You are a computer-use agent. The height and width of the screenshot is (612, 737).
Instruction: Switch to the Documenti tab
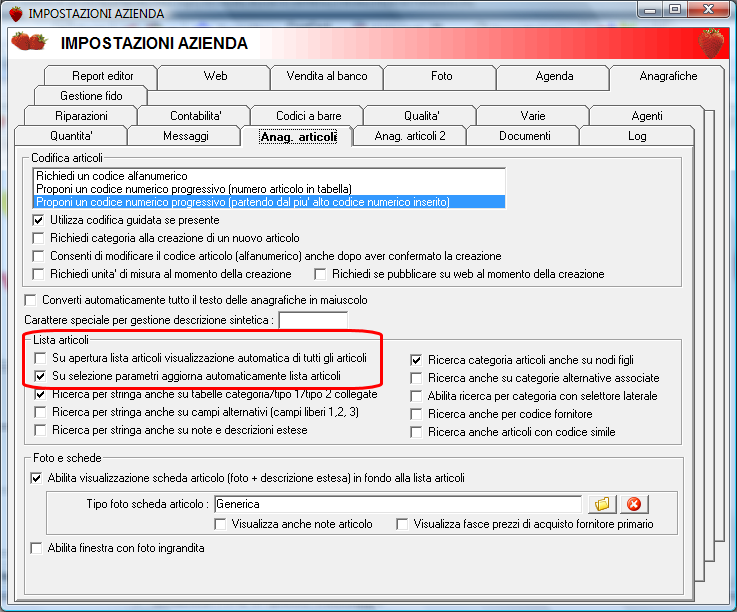point(525,136)
